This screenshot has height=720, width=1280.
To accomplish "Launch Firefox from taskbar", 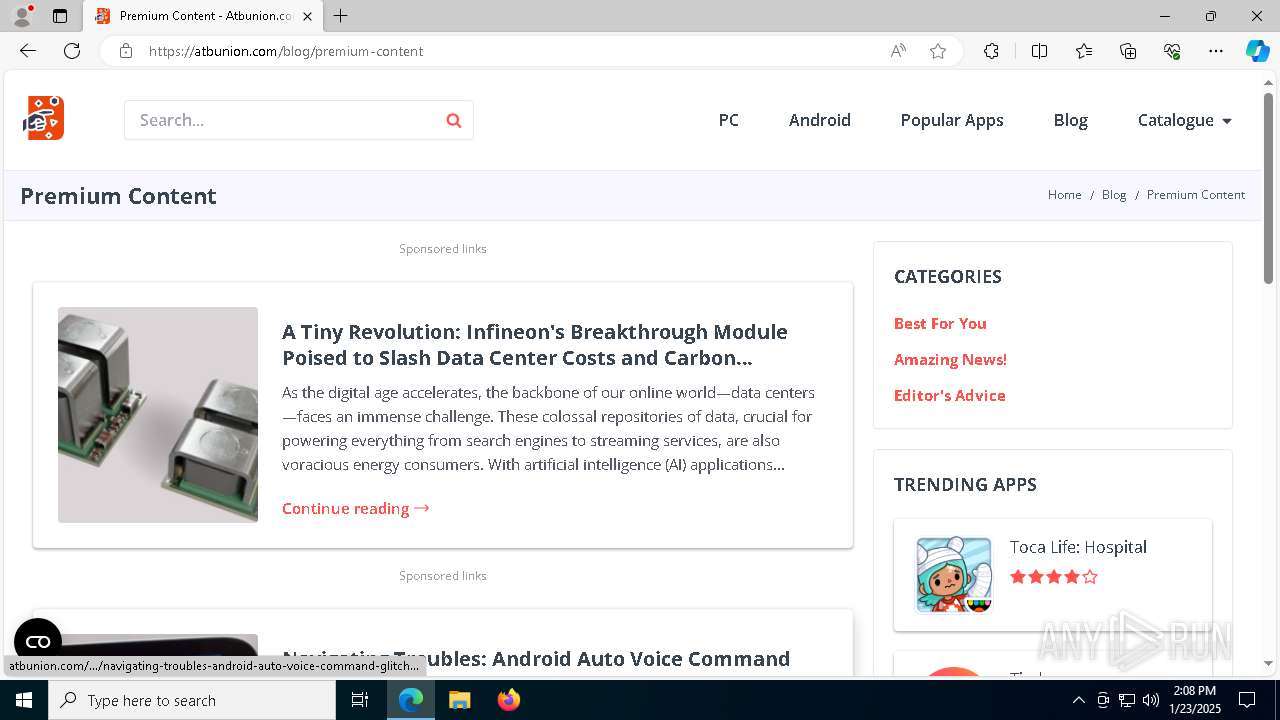I will 508,700.
